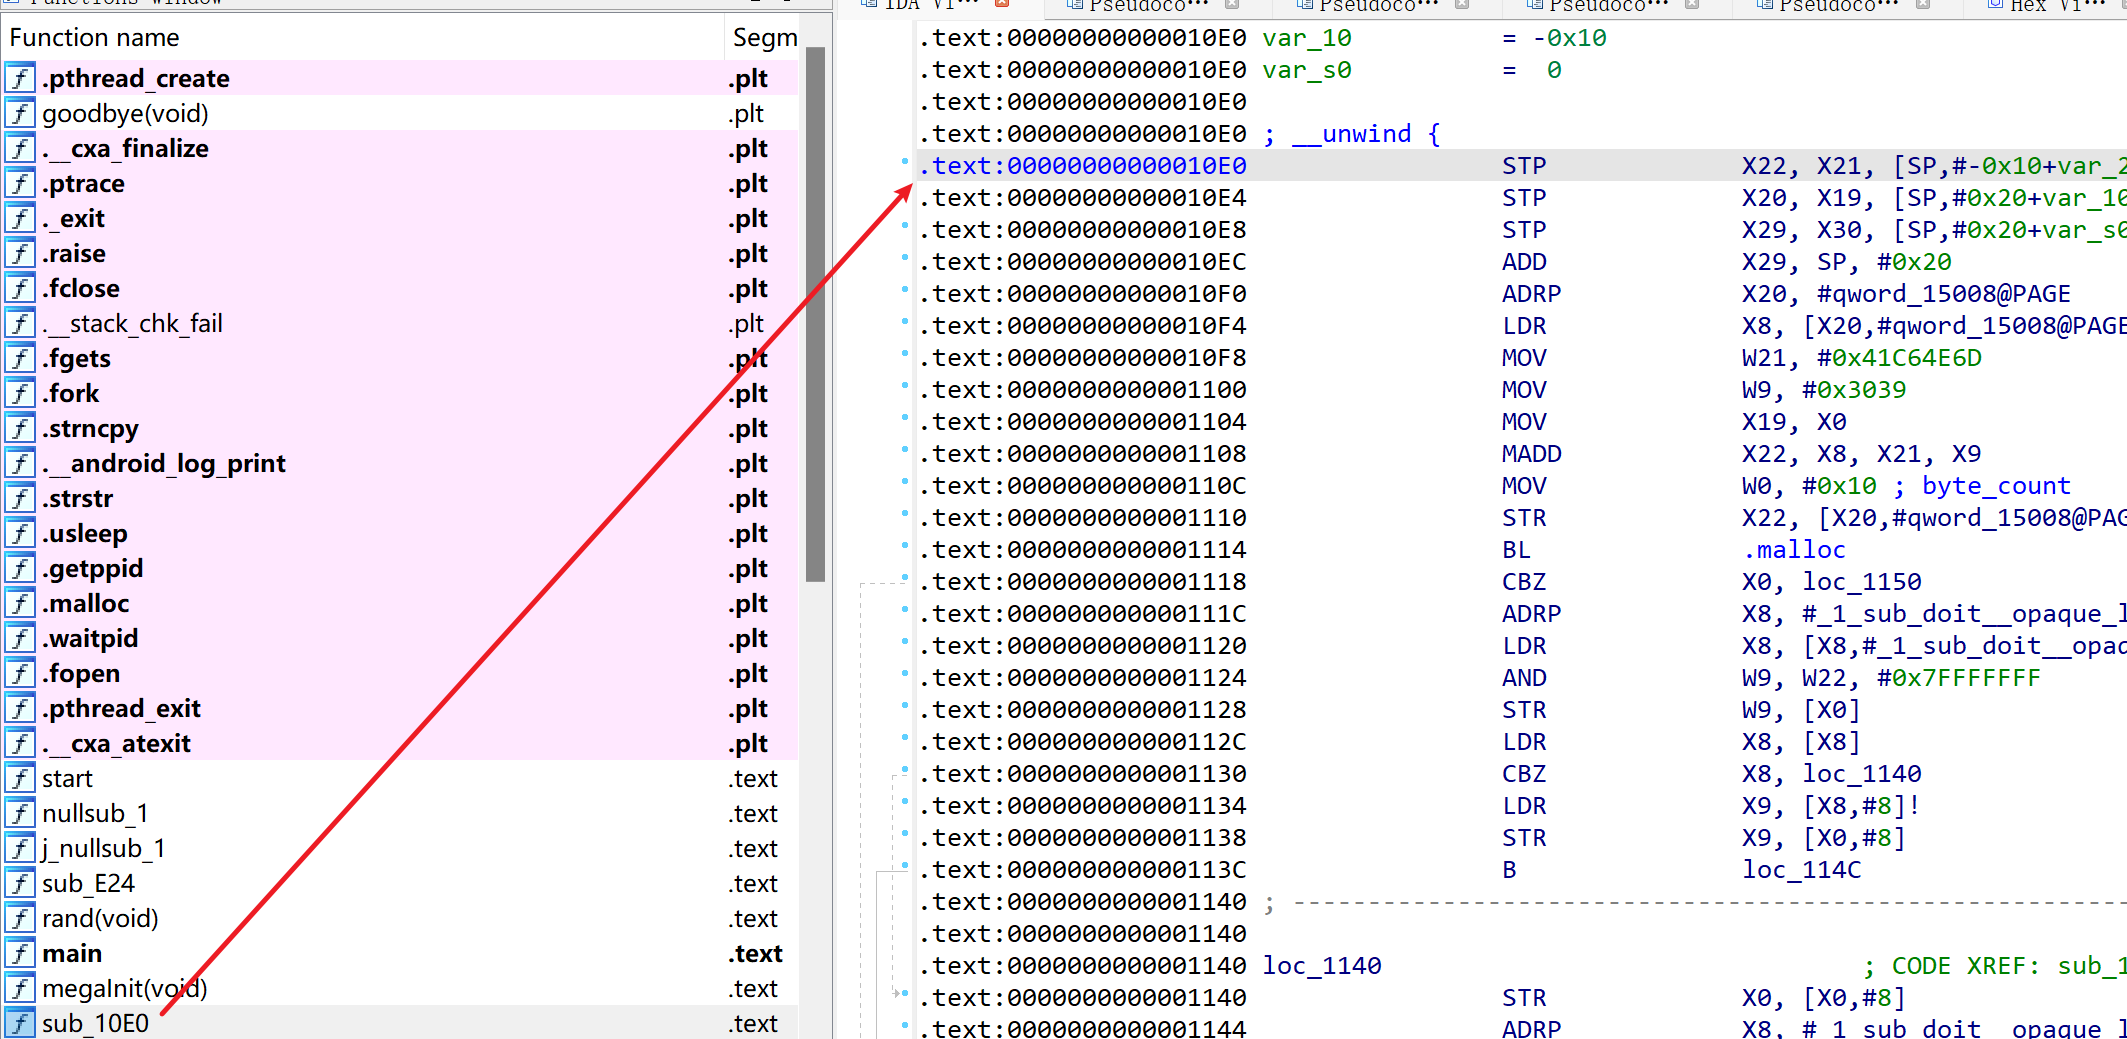Screen dimensions: 2127x1039
Task: Click the function icon next to start
Action: [20, 778]
